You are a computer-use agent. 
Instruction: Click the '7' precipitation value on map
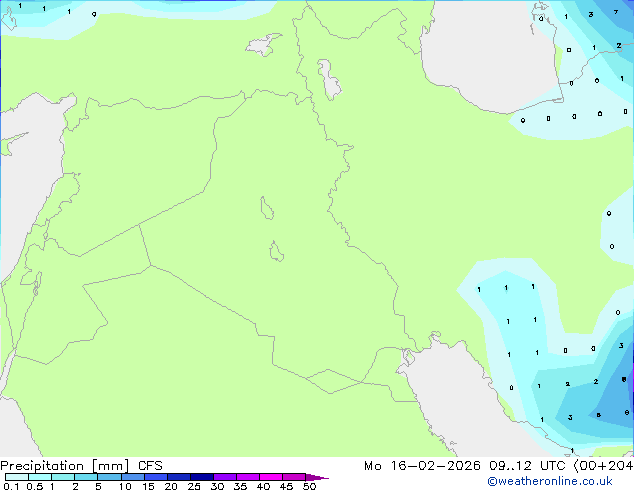[x=616, y=12]
